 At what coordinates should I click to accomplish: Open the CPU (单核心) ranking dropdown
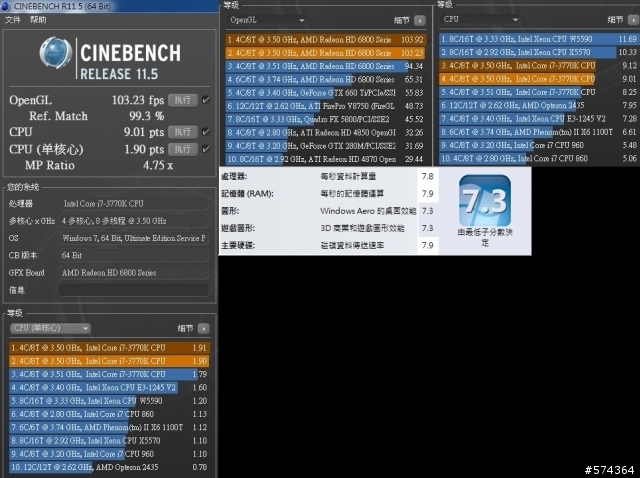[50, 328]
